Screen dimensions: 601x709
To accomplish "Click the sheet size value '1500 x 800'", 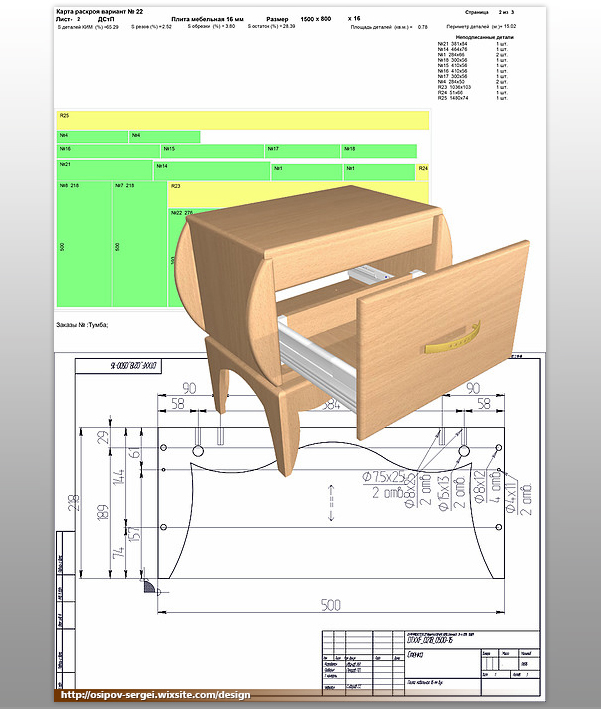I will (x=316, y=19).
